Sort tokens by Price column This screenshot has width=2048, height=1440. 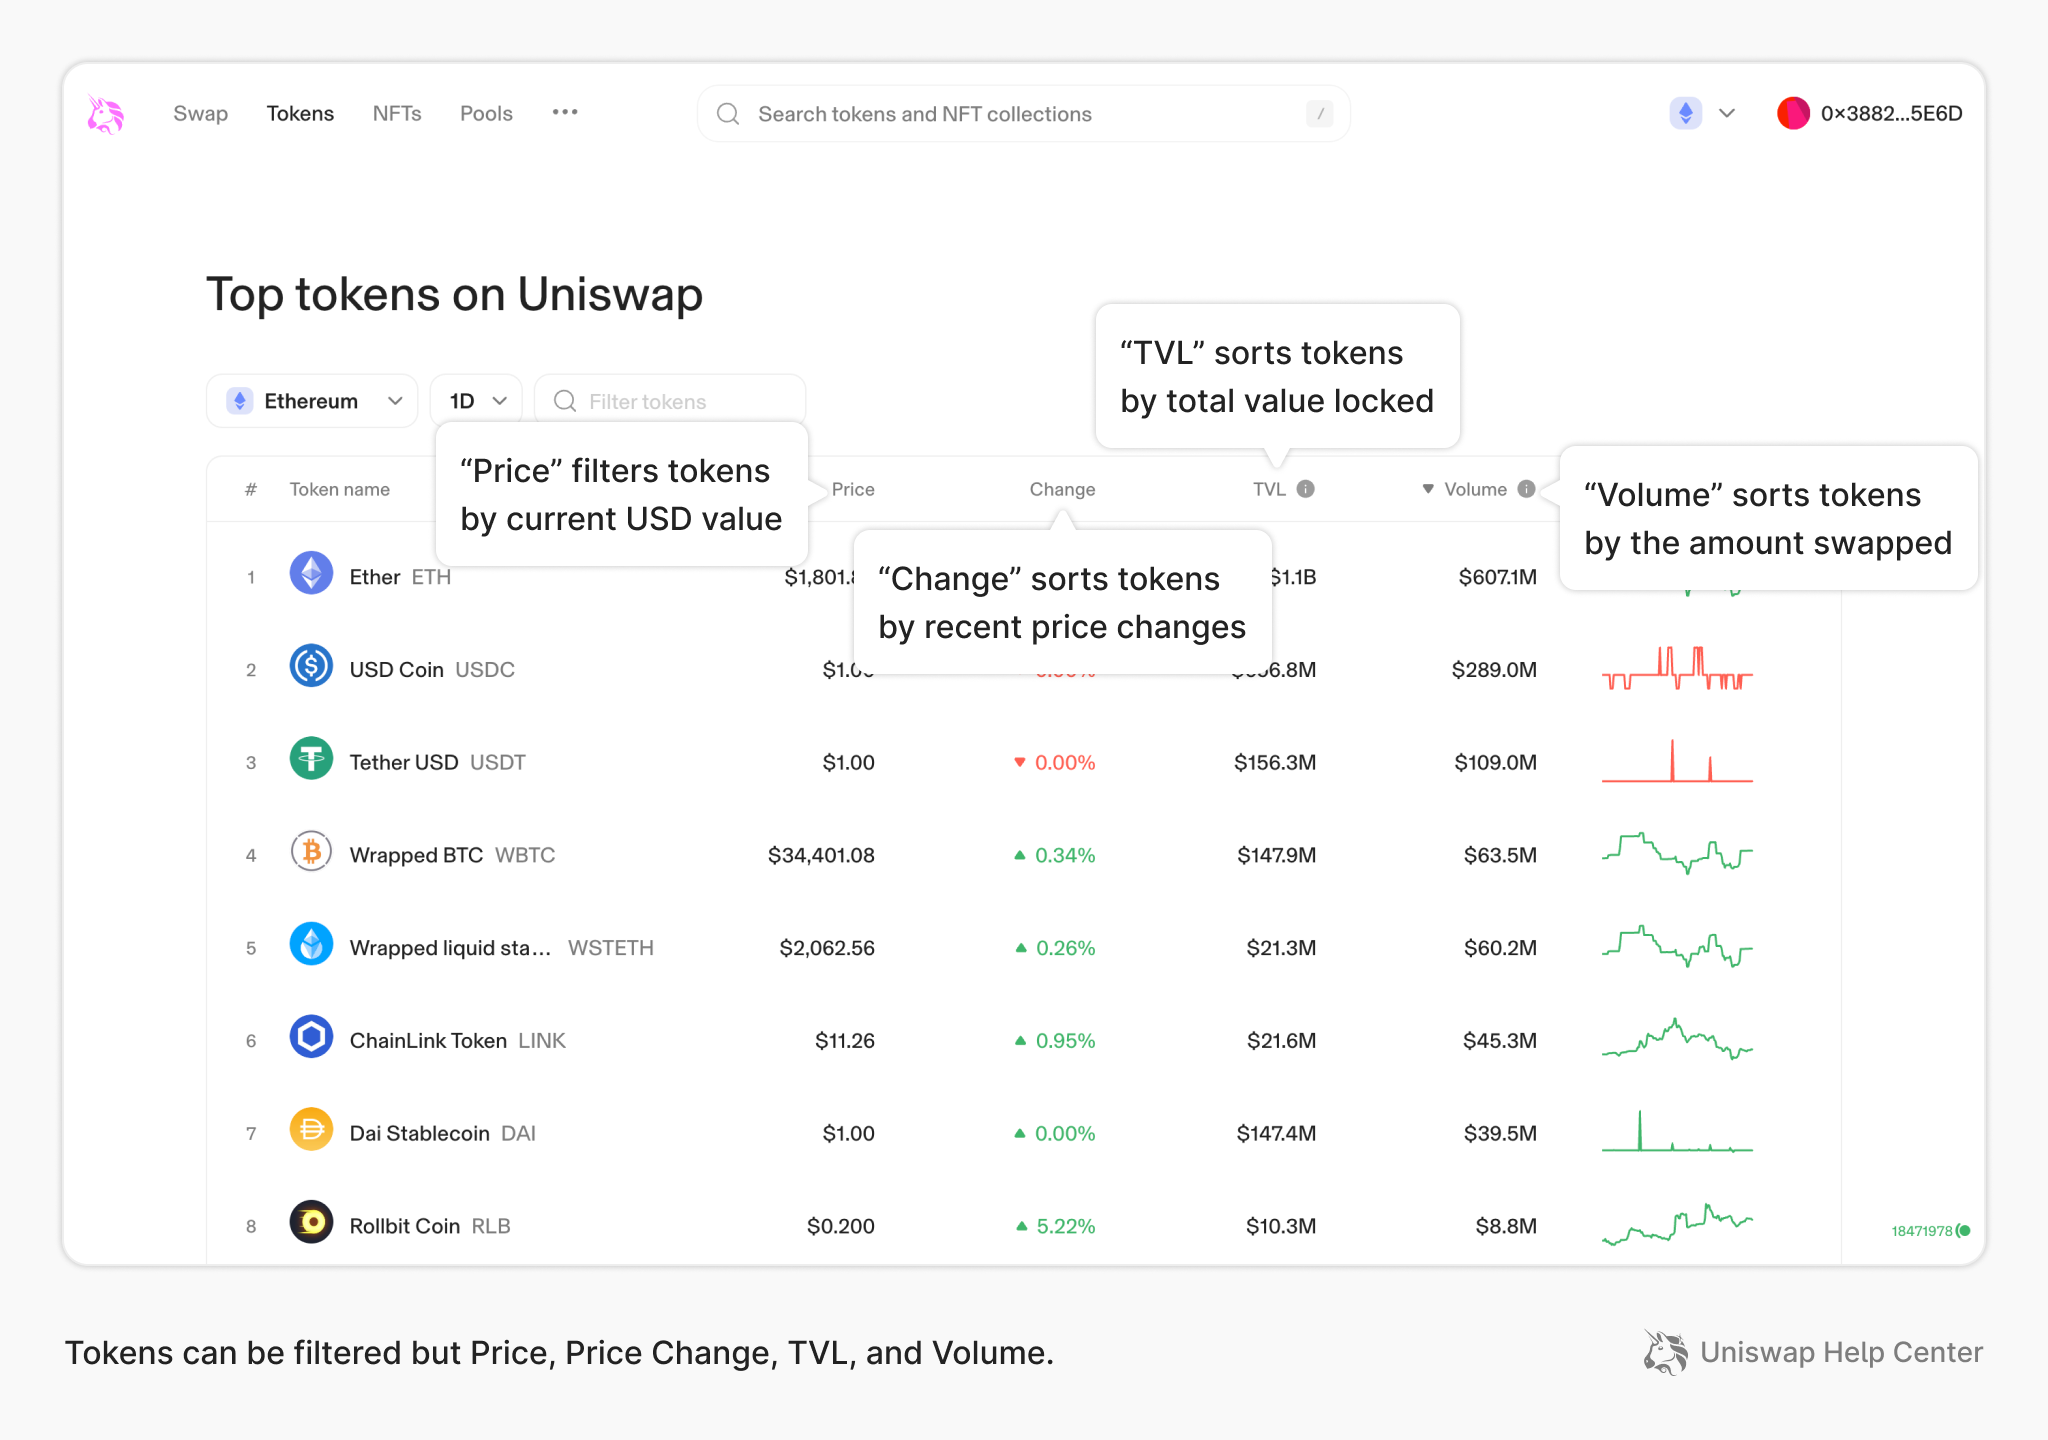[x=853, y=489]
